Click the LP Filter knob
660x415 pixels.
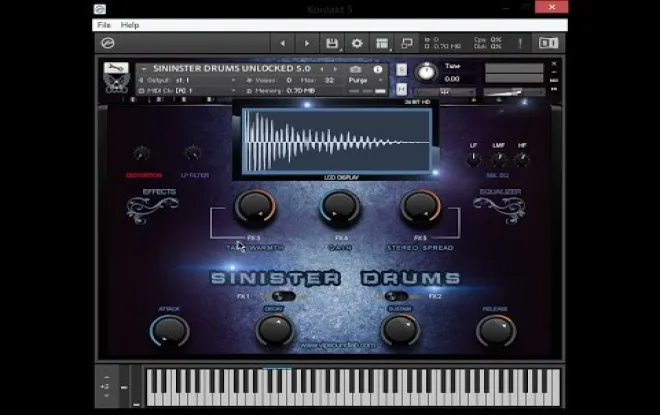(193, 153)
